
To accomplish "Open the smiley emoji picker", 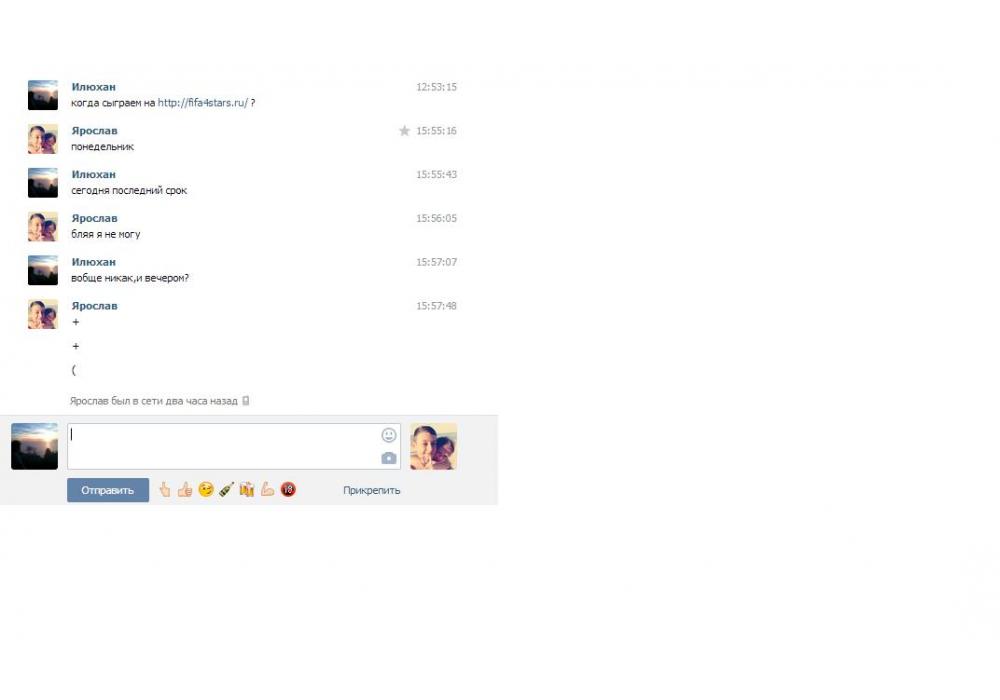I will 389,435.
